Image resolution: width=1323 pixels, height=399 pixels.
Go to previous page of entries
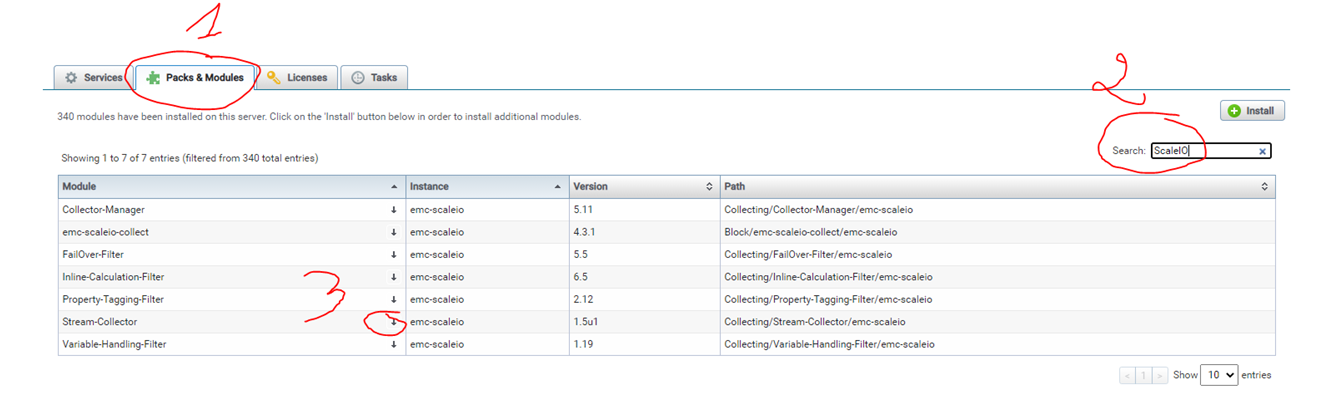coord(1127,376)
